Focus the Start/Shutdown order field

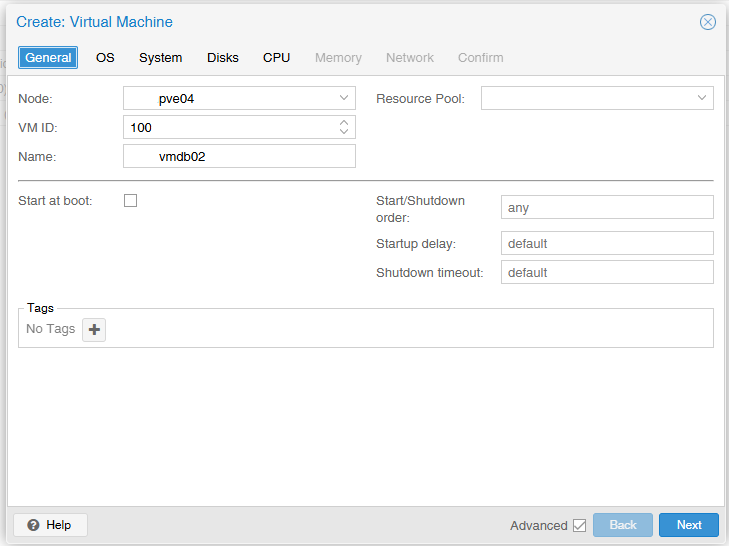(x=607, y=207)
